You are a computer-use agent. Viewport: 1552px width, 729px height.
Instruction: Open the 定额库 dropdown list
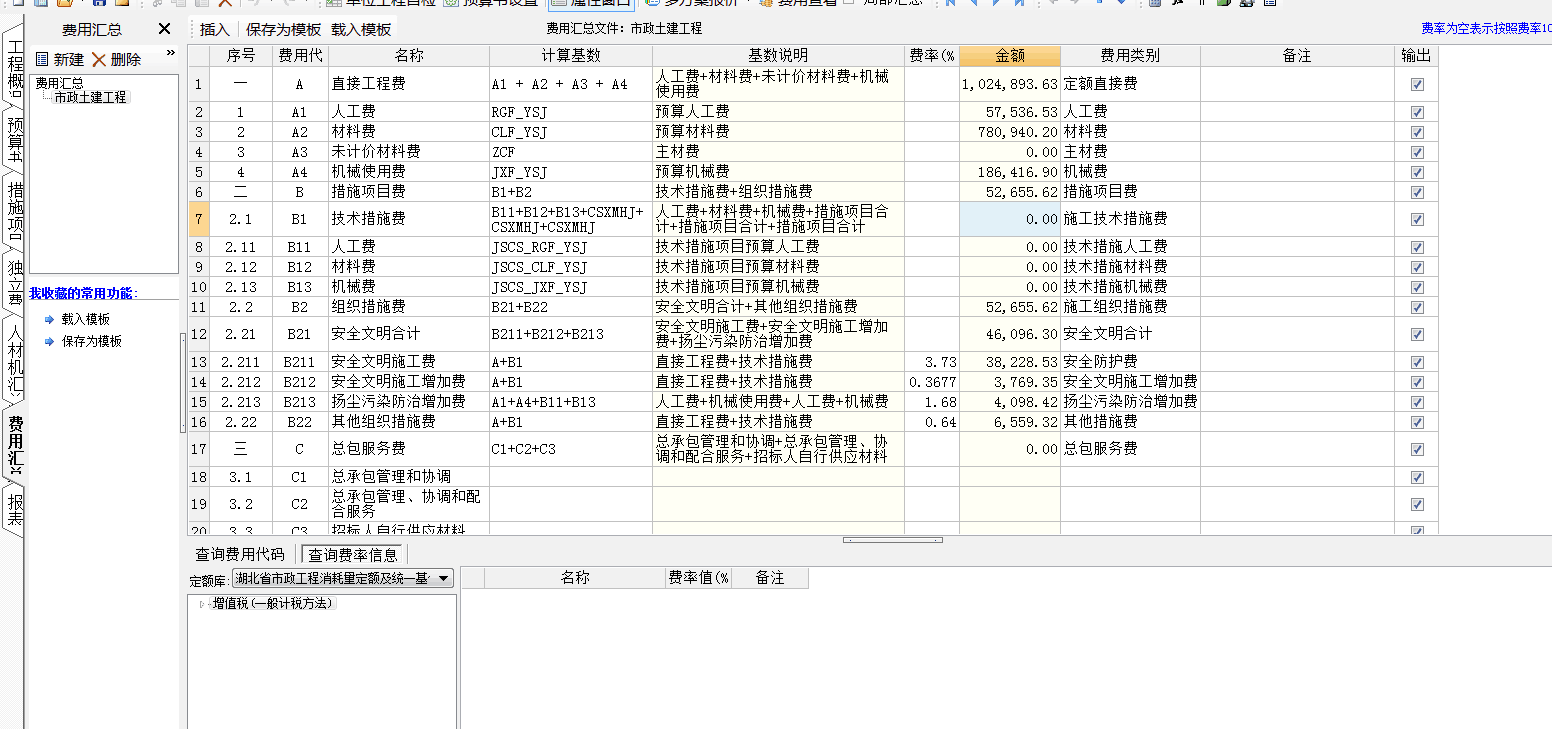(444, 578)
